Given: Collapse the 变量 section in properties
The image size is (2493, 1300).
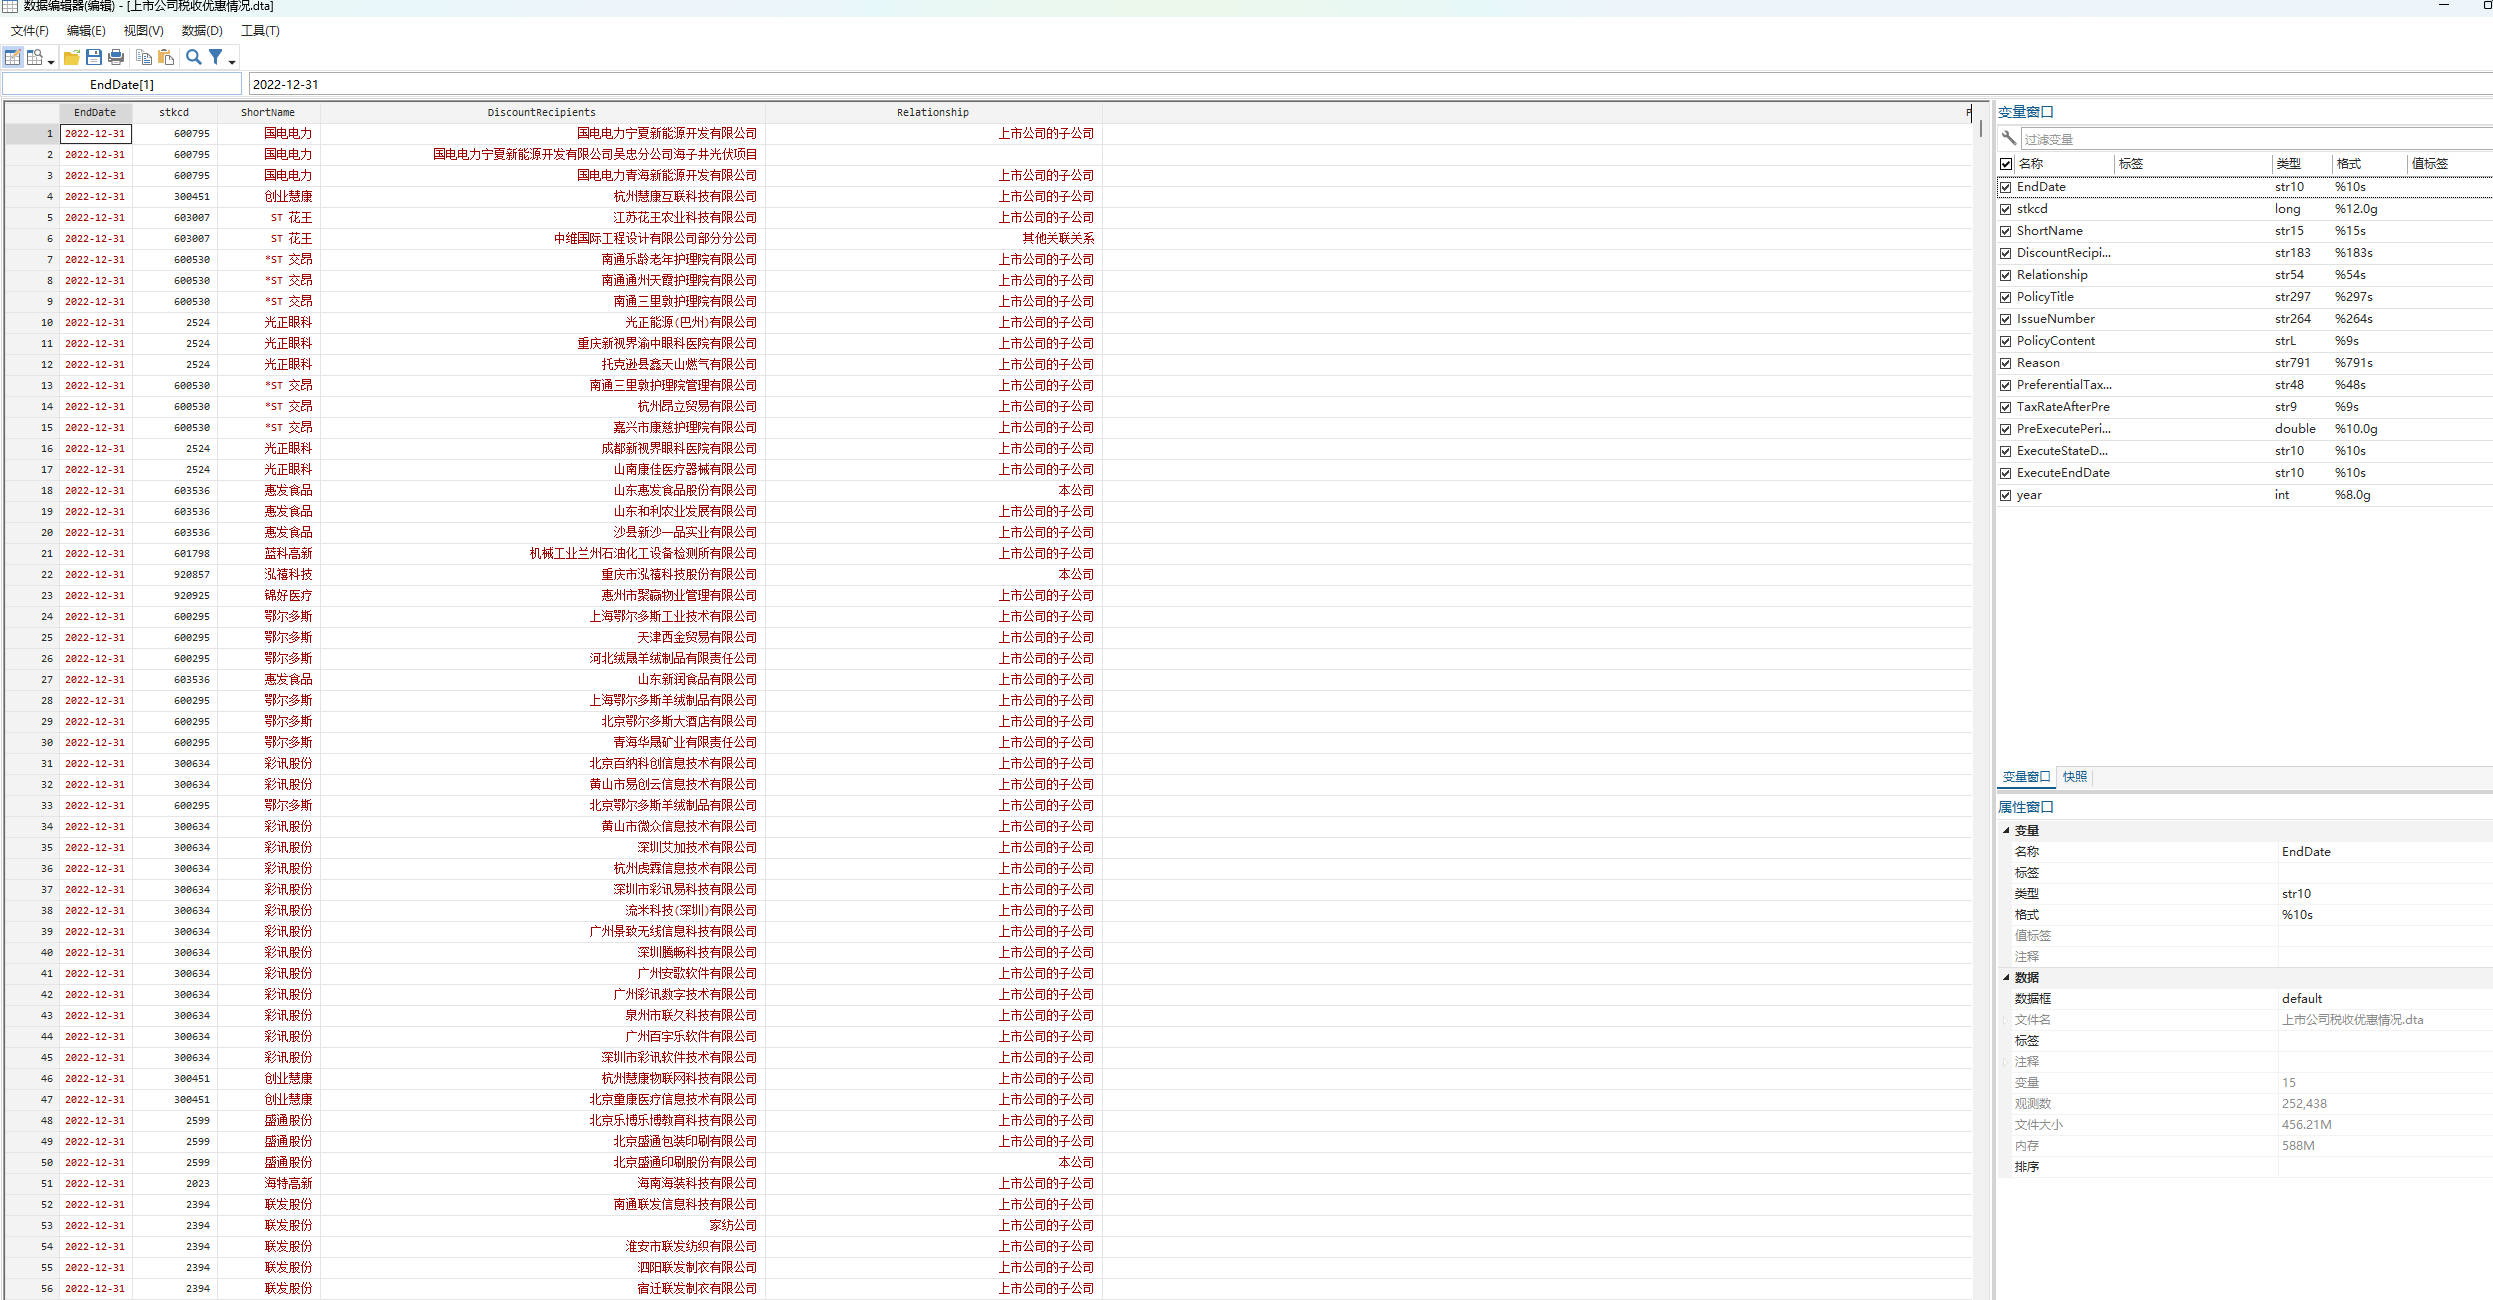Looking at the screenshot, I should pyautogui.click(x=2006, y=830).
